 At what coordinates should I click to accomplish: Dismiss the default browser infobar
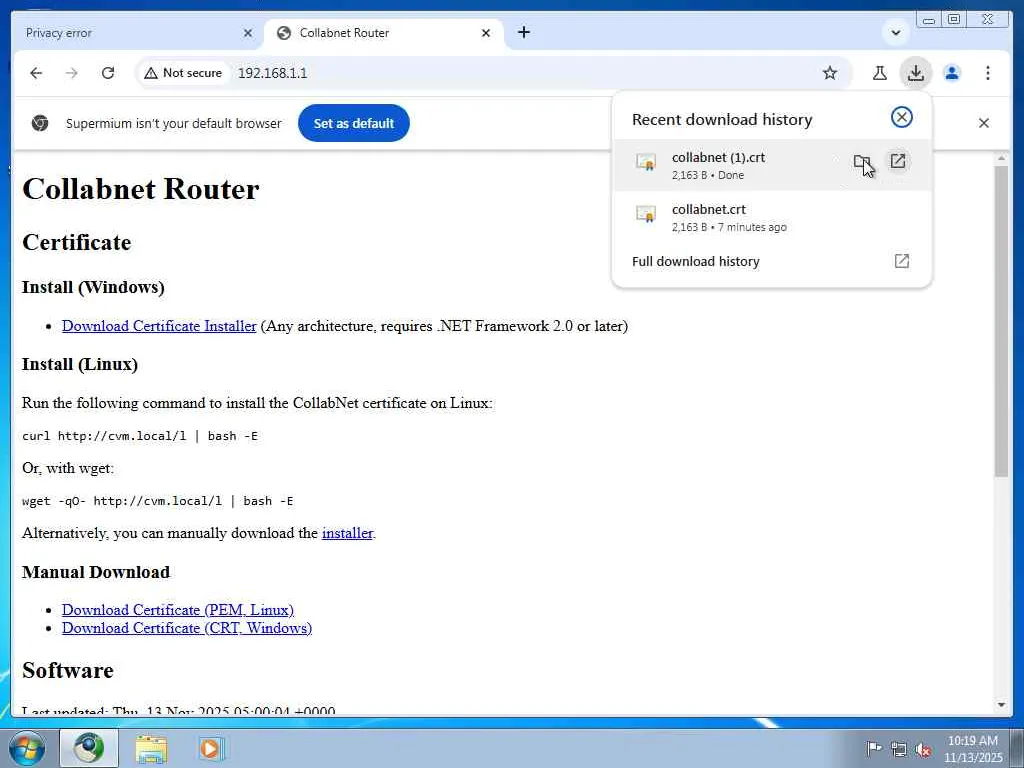pyautogui.click(x=984, y=123)
